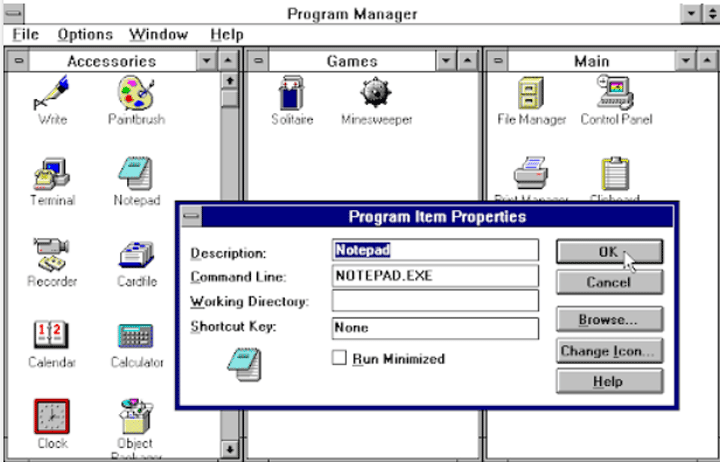The image size is (720, 462).
Task: Click the Command Line text field
Action: pos(435,276)
